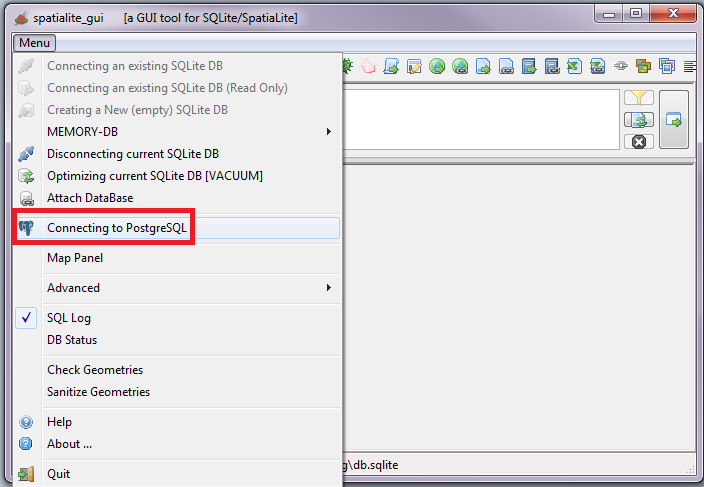The height and width of the screenshot is (487, 704).
Task: Click the stacked windows toolbar icon
Action: (667, 66)
